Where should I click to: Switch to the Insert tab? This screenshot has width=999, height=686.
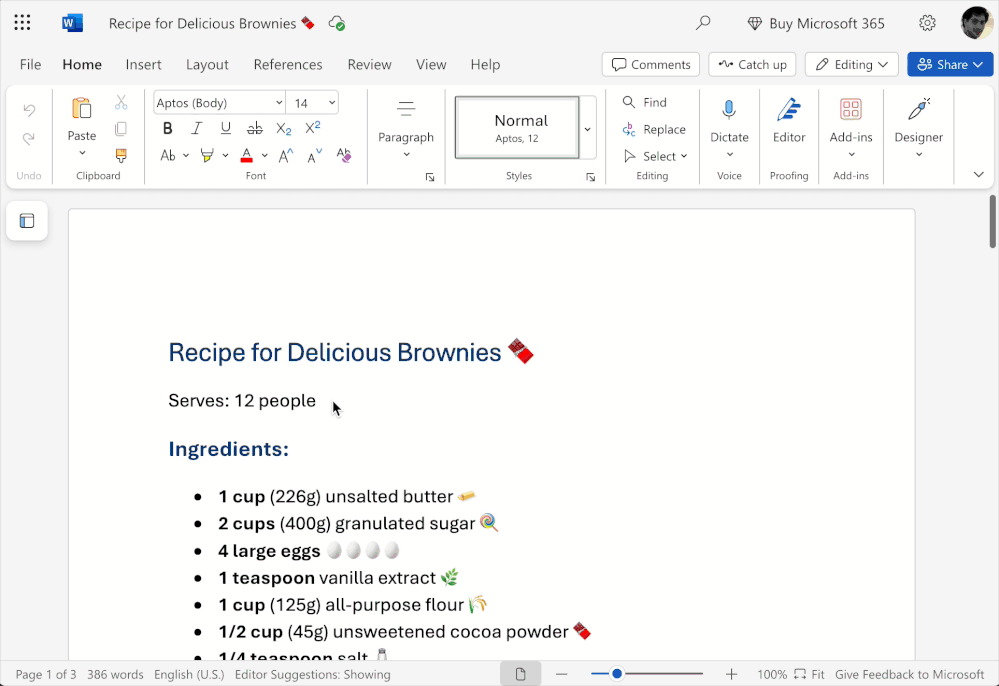coord(143,64)
